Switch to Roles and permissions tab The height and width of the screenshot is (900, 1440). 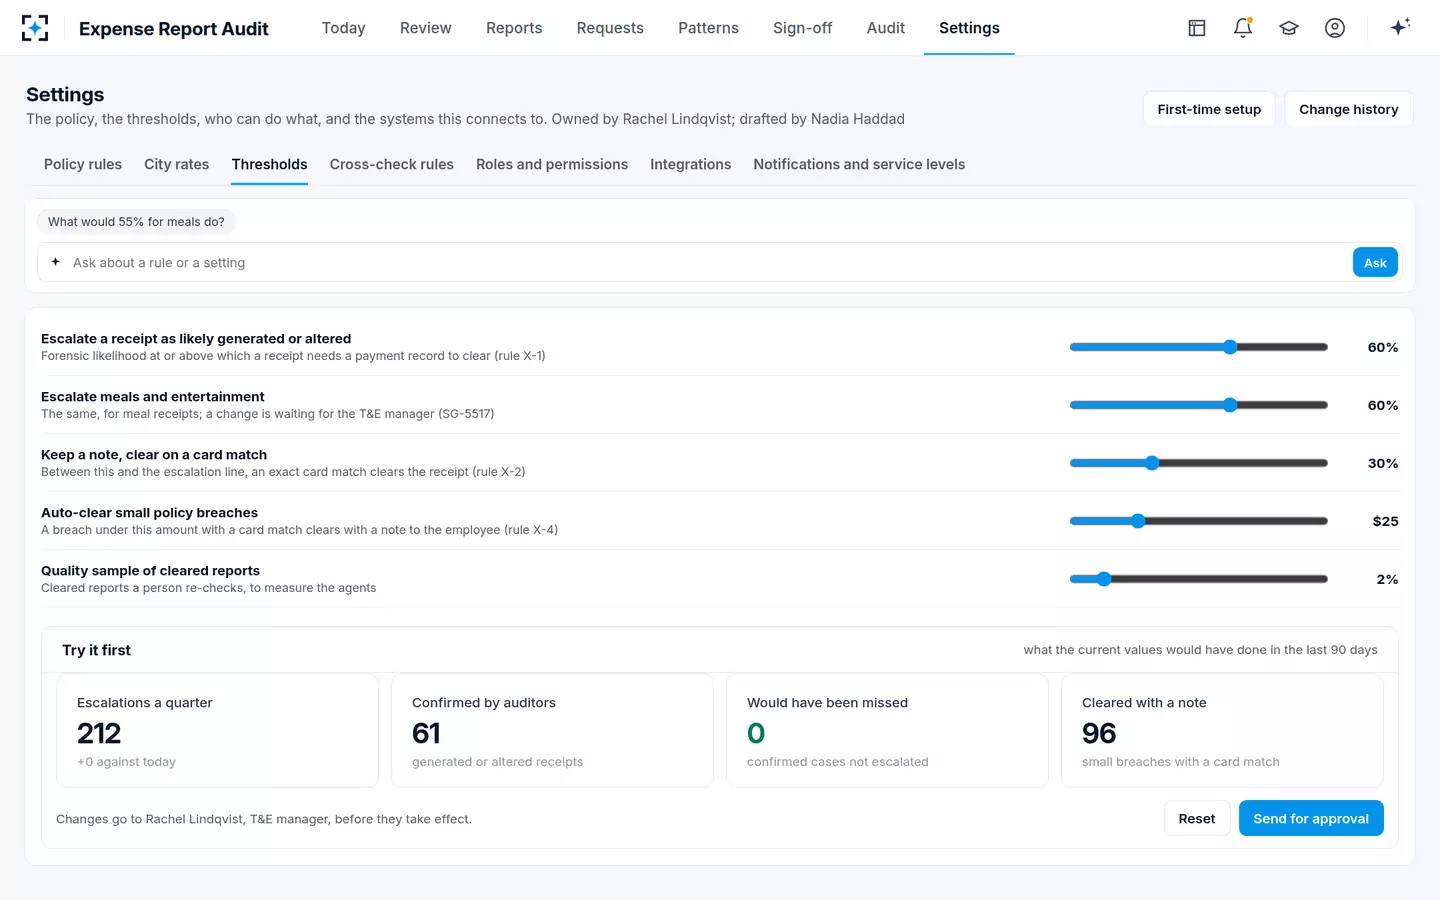coord(552,164)
